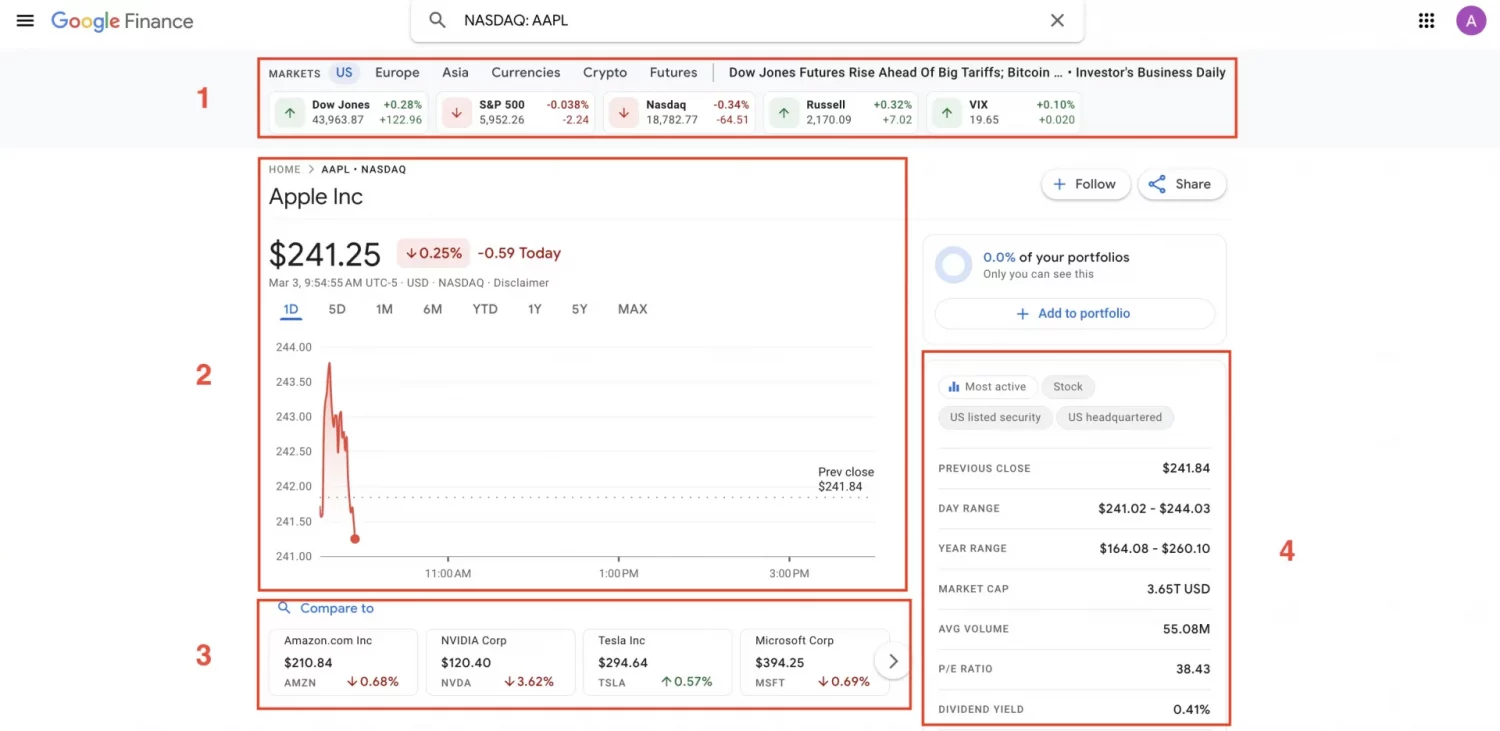Switch chart to YTD range
Image resolution: width=1500 pixels, height=731 pixels.
tap(485, 309)
